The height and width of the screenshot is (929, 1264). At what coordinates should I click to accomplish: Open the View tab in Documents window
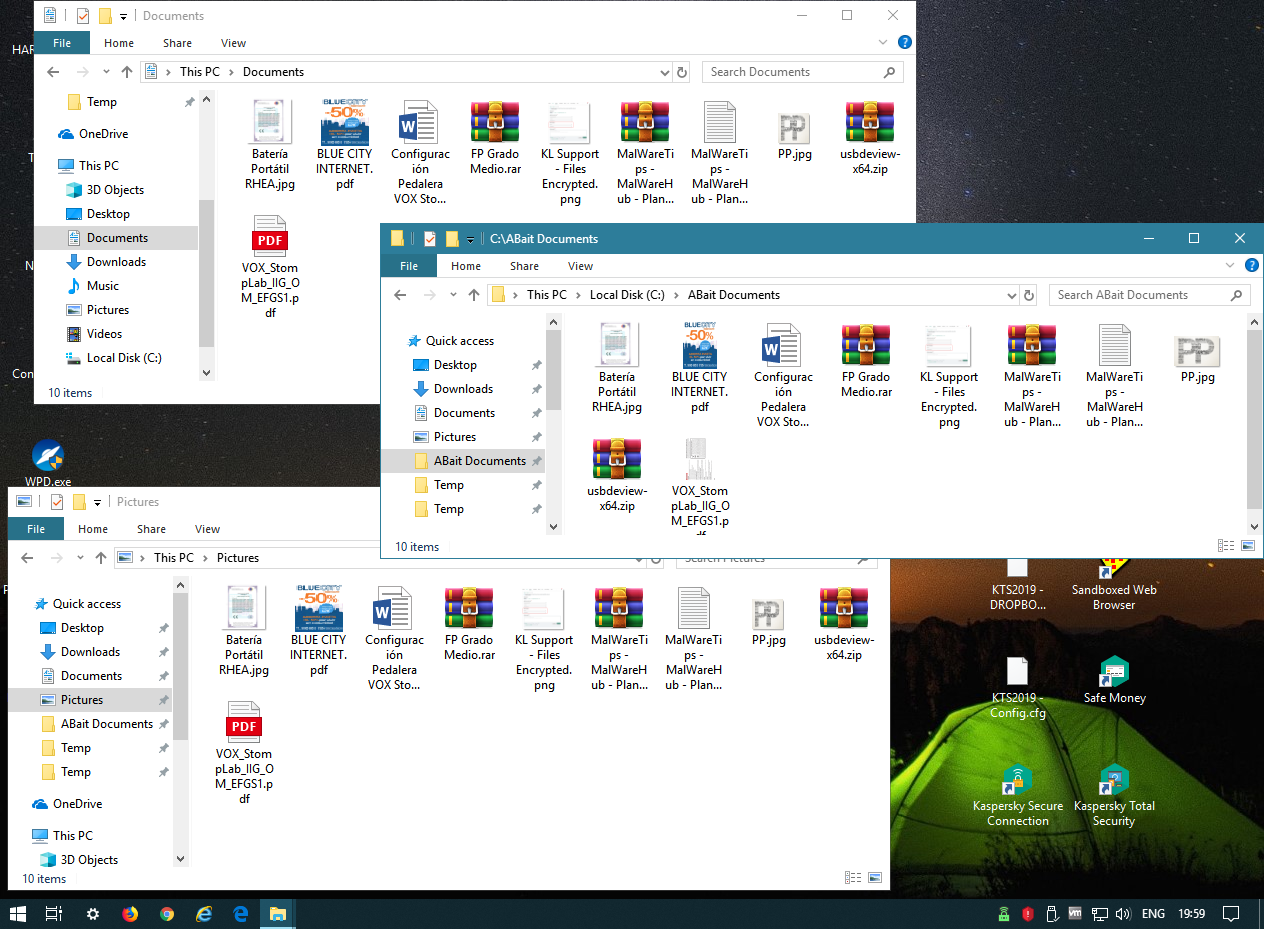233,43
